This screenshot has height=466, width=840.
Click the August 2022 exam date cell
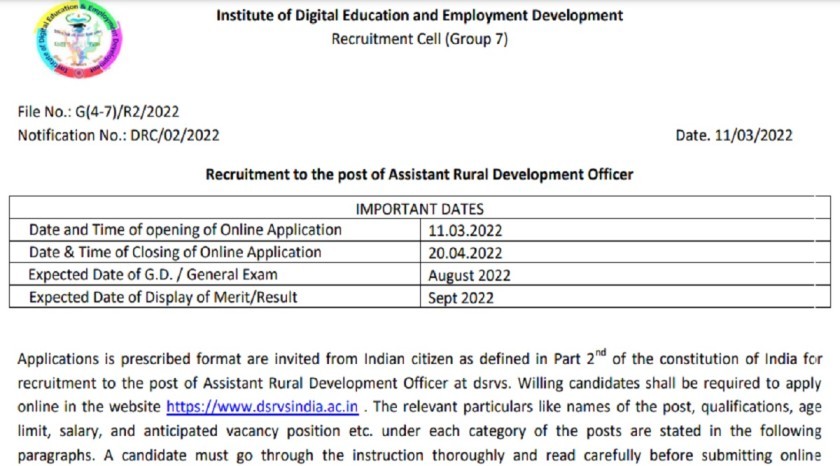(x=469, y=275)
